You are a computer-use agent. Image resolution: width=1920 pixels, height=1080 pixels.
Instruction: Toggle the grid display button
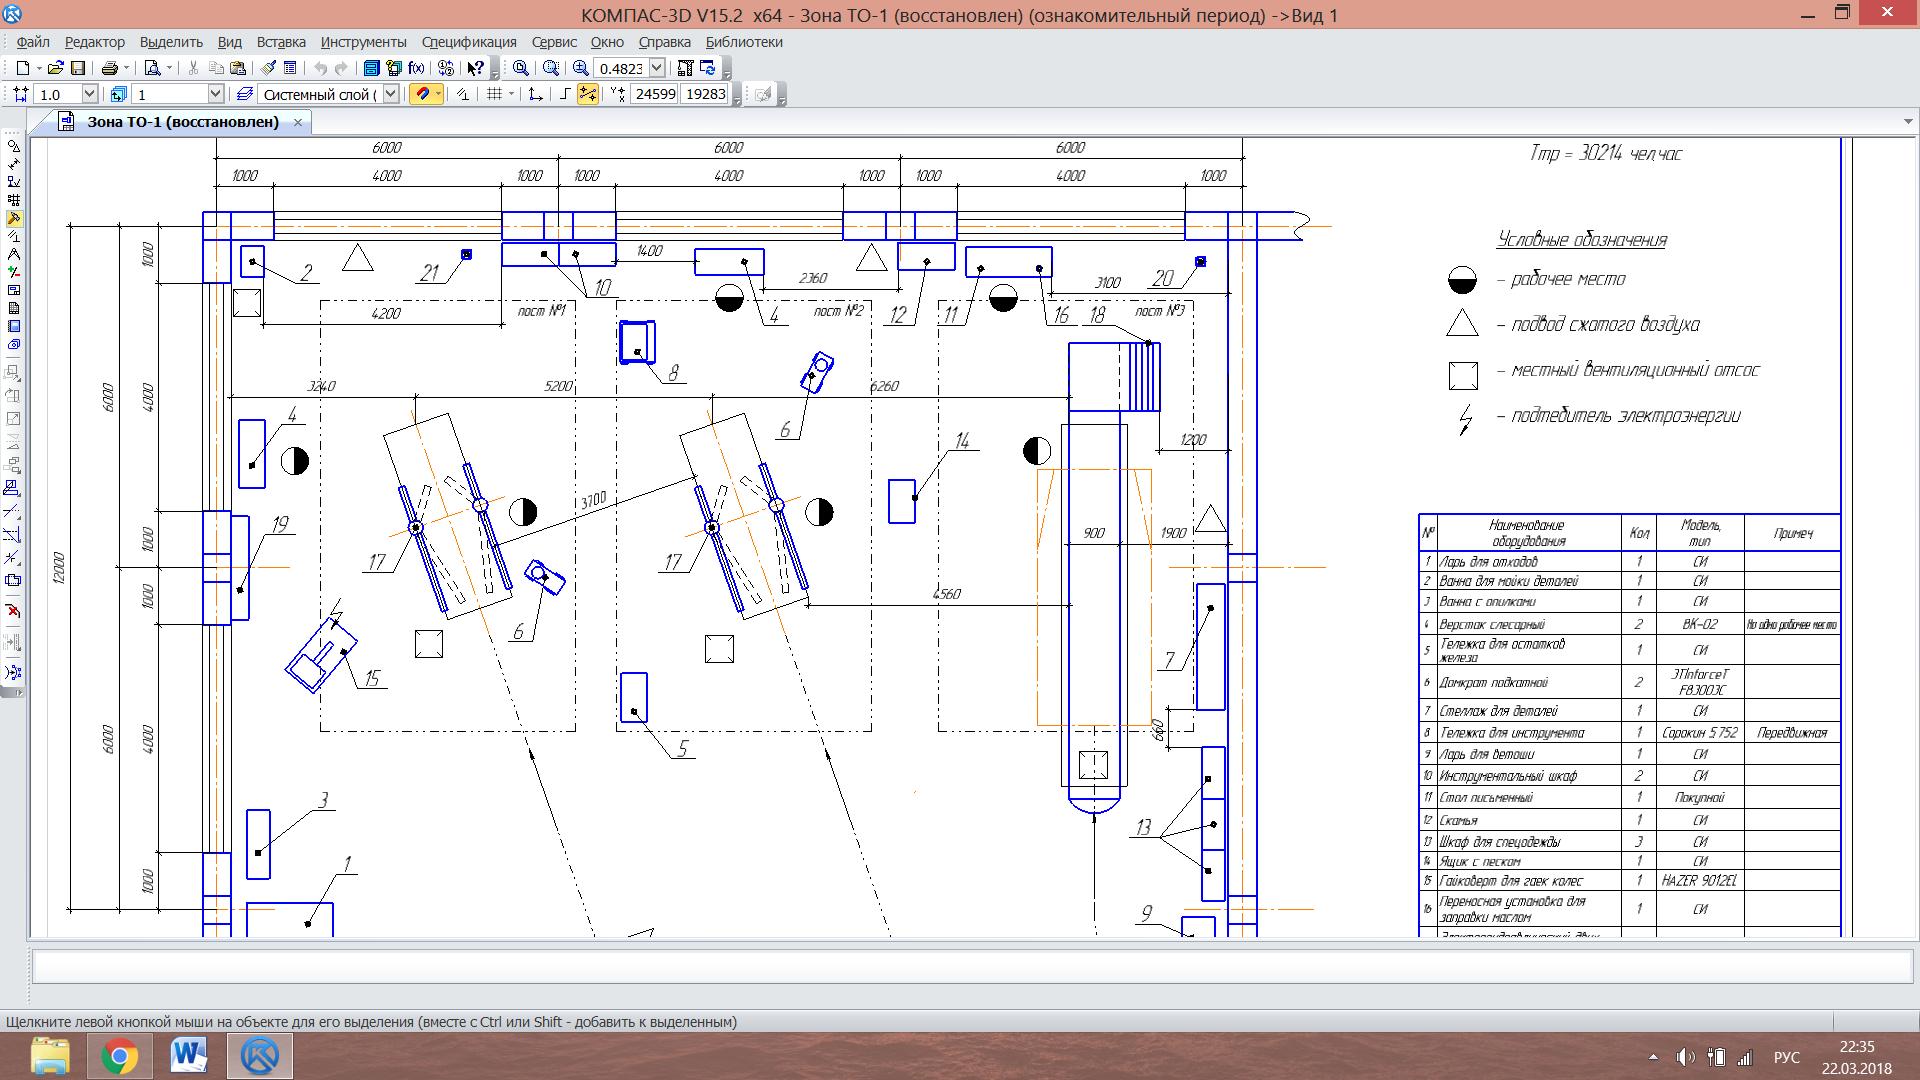coord(494,94)
